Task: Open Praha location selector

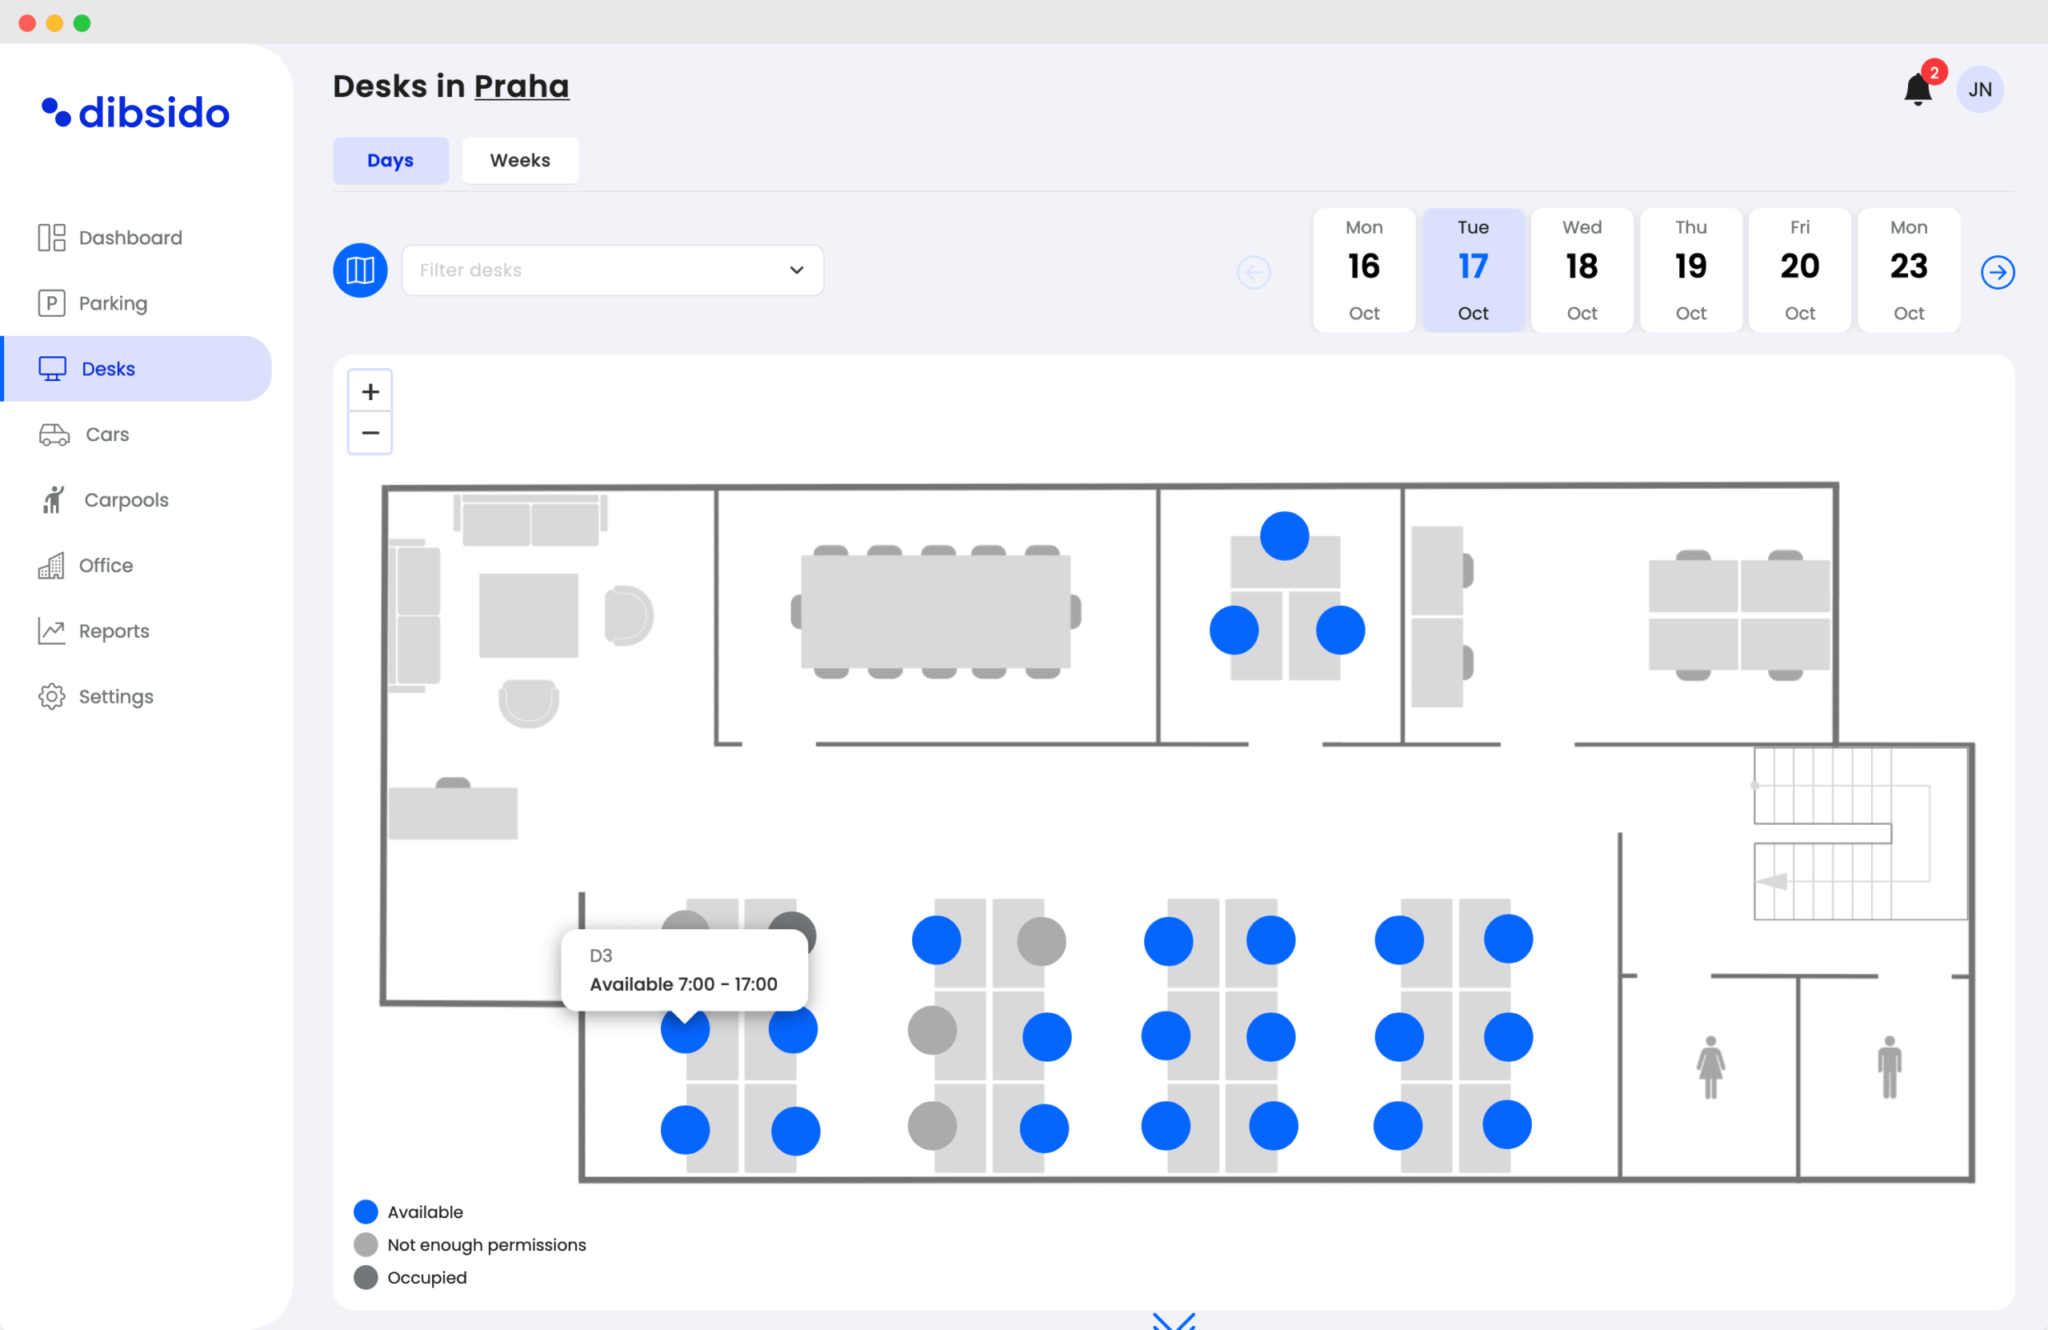Action: click(521, 87)
